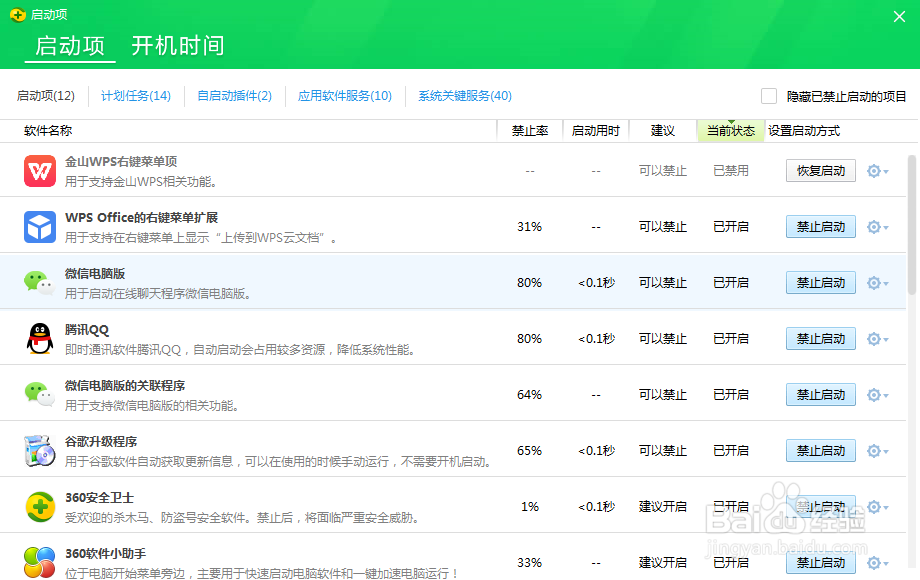Image resolution: width=920 pixels, height=580 pixels.
Task: Sort by the 当前状态 column header
Action: pos(731,130)
